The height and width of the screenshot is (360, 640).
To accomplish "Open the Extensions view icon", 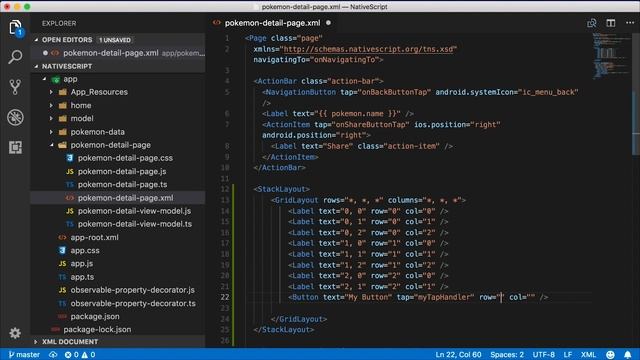I will click(x=15, y=147).
